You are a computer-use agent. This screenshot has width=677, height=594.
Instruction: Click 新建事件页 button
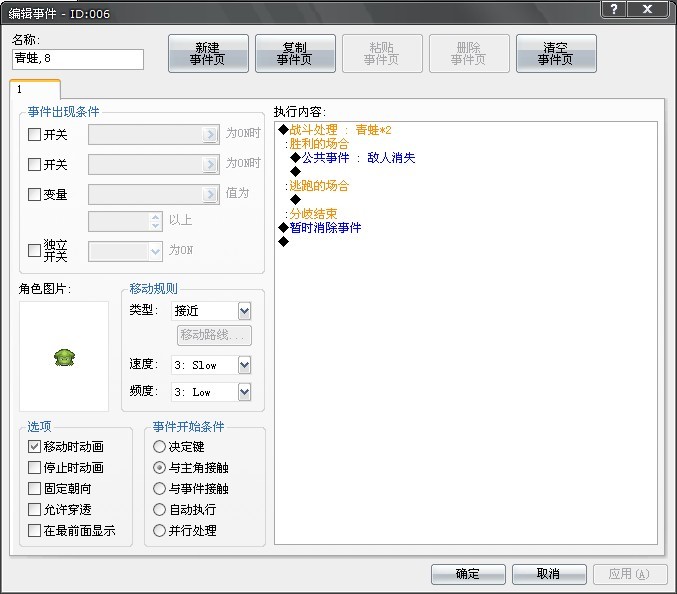208,54
